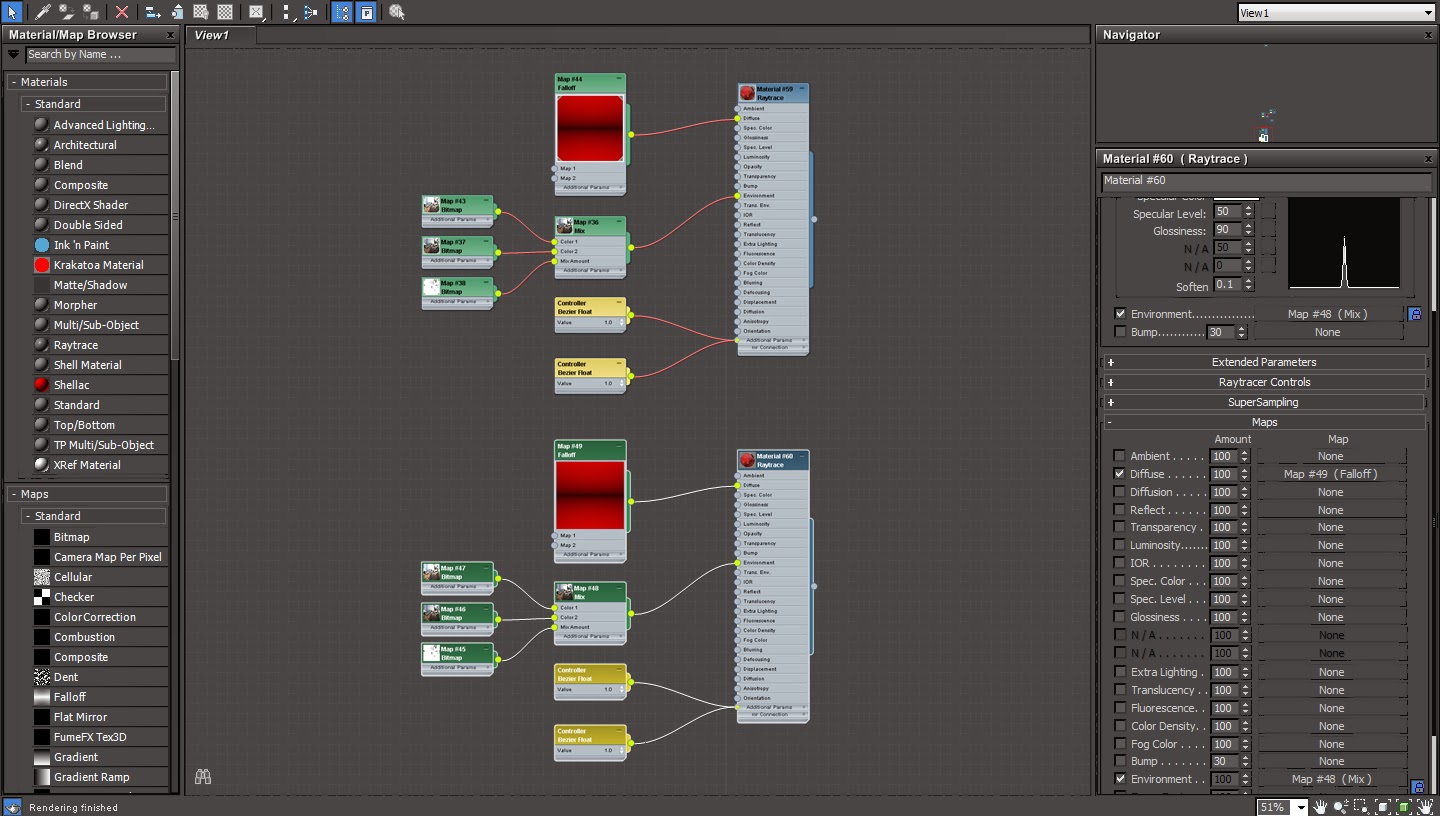
Task: Select the View1 tab
Action: [x=220, y=35]
